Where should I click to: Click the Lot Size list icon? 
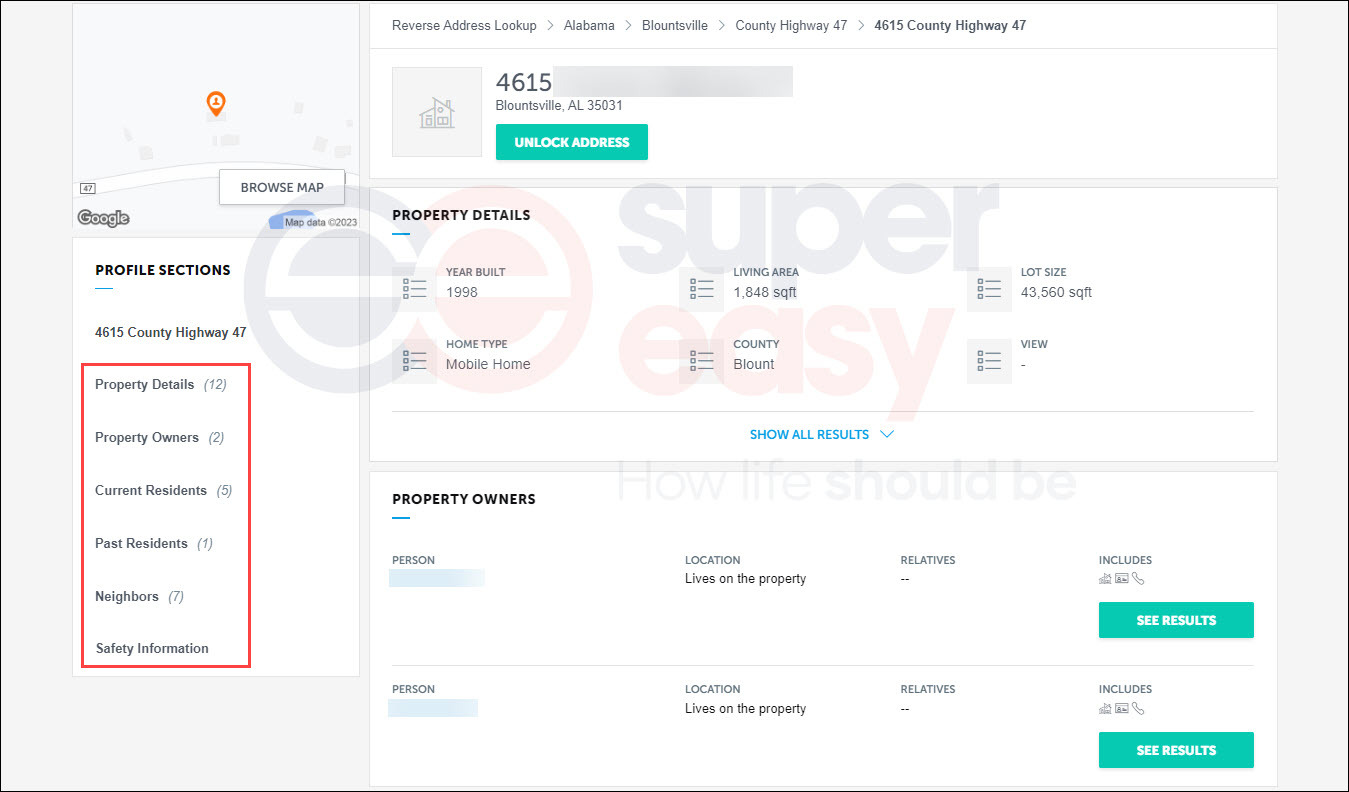(989, 289)
